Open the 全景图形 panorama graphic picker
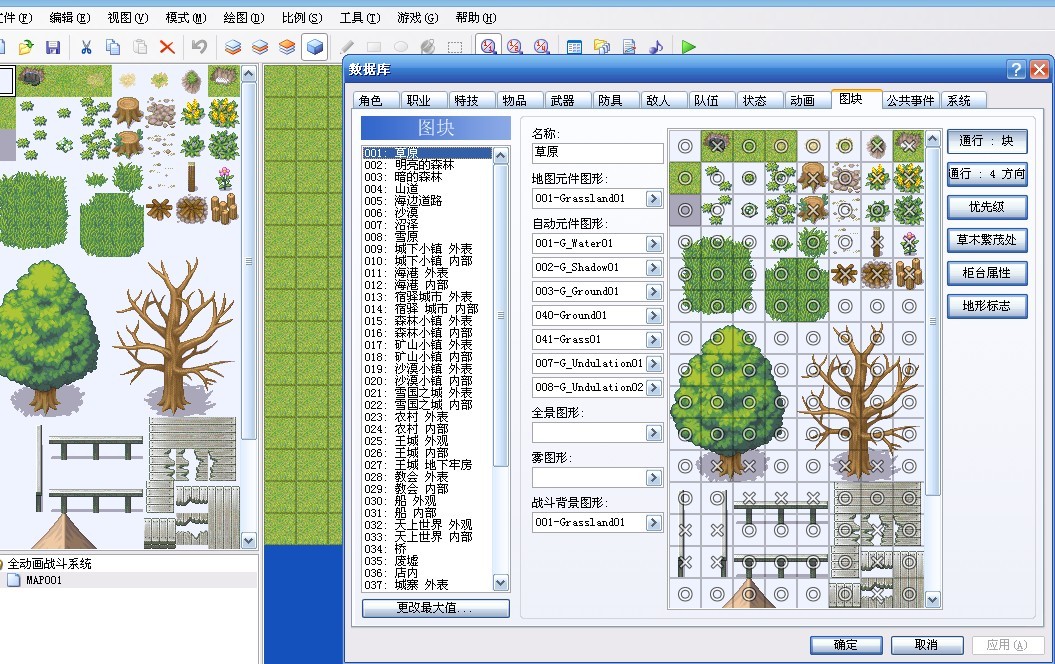This screenshot has width=1055, height=664. tap(653, 433)
